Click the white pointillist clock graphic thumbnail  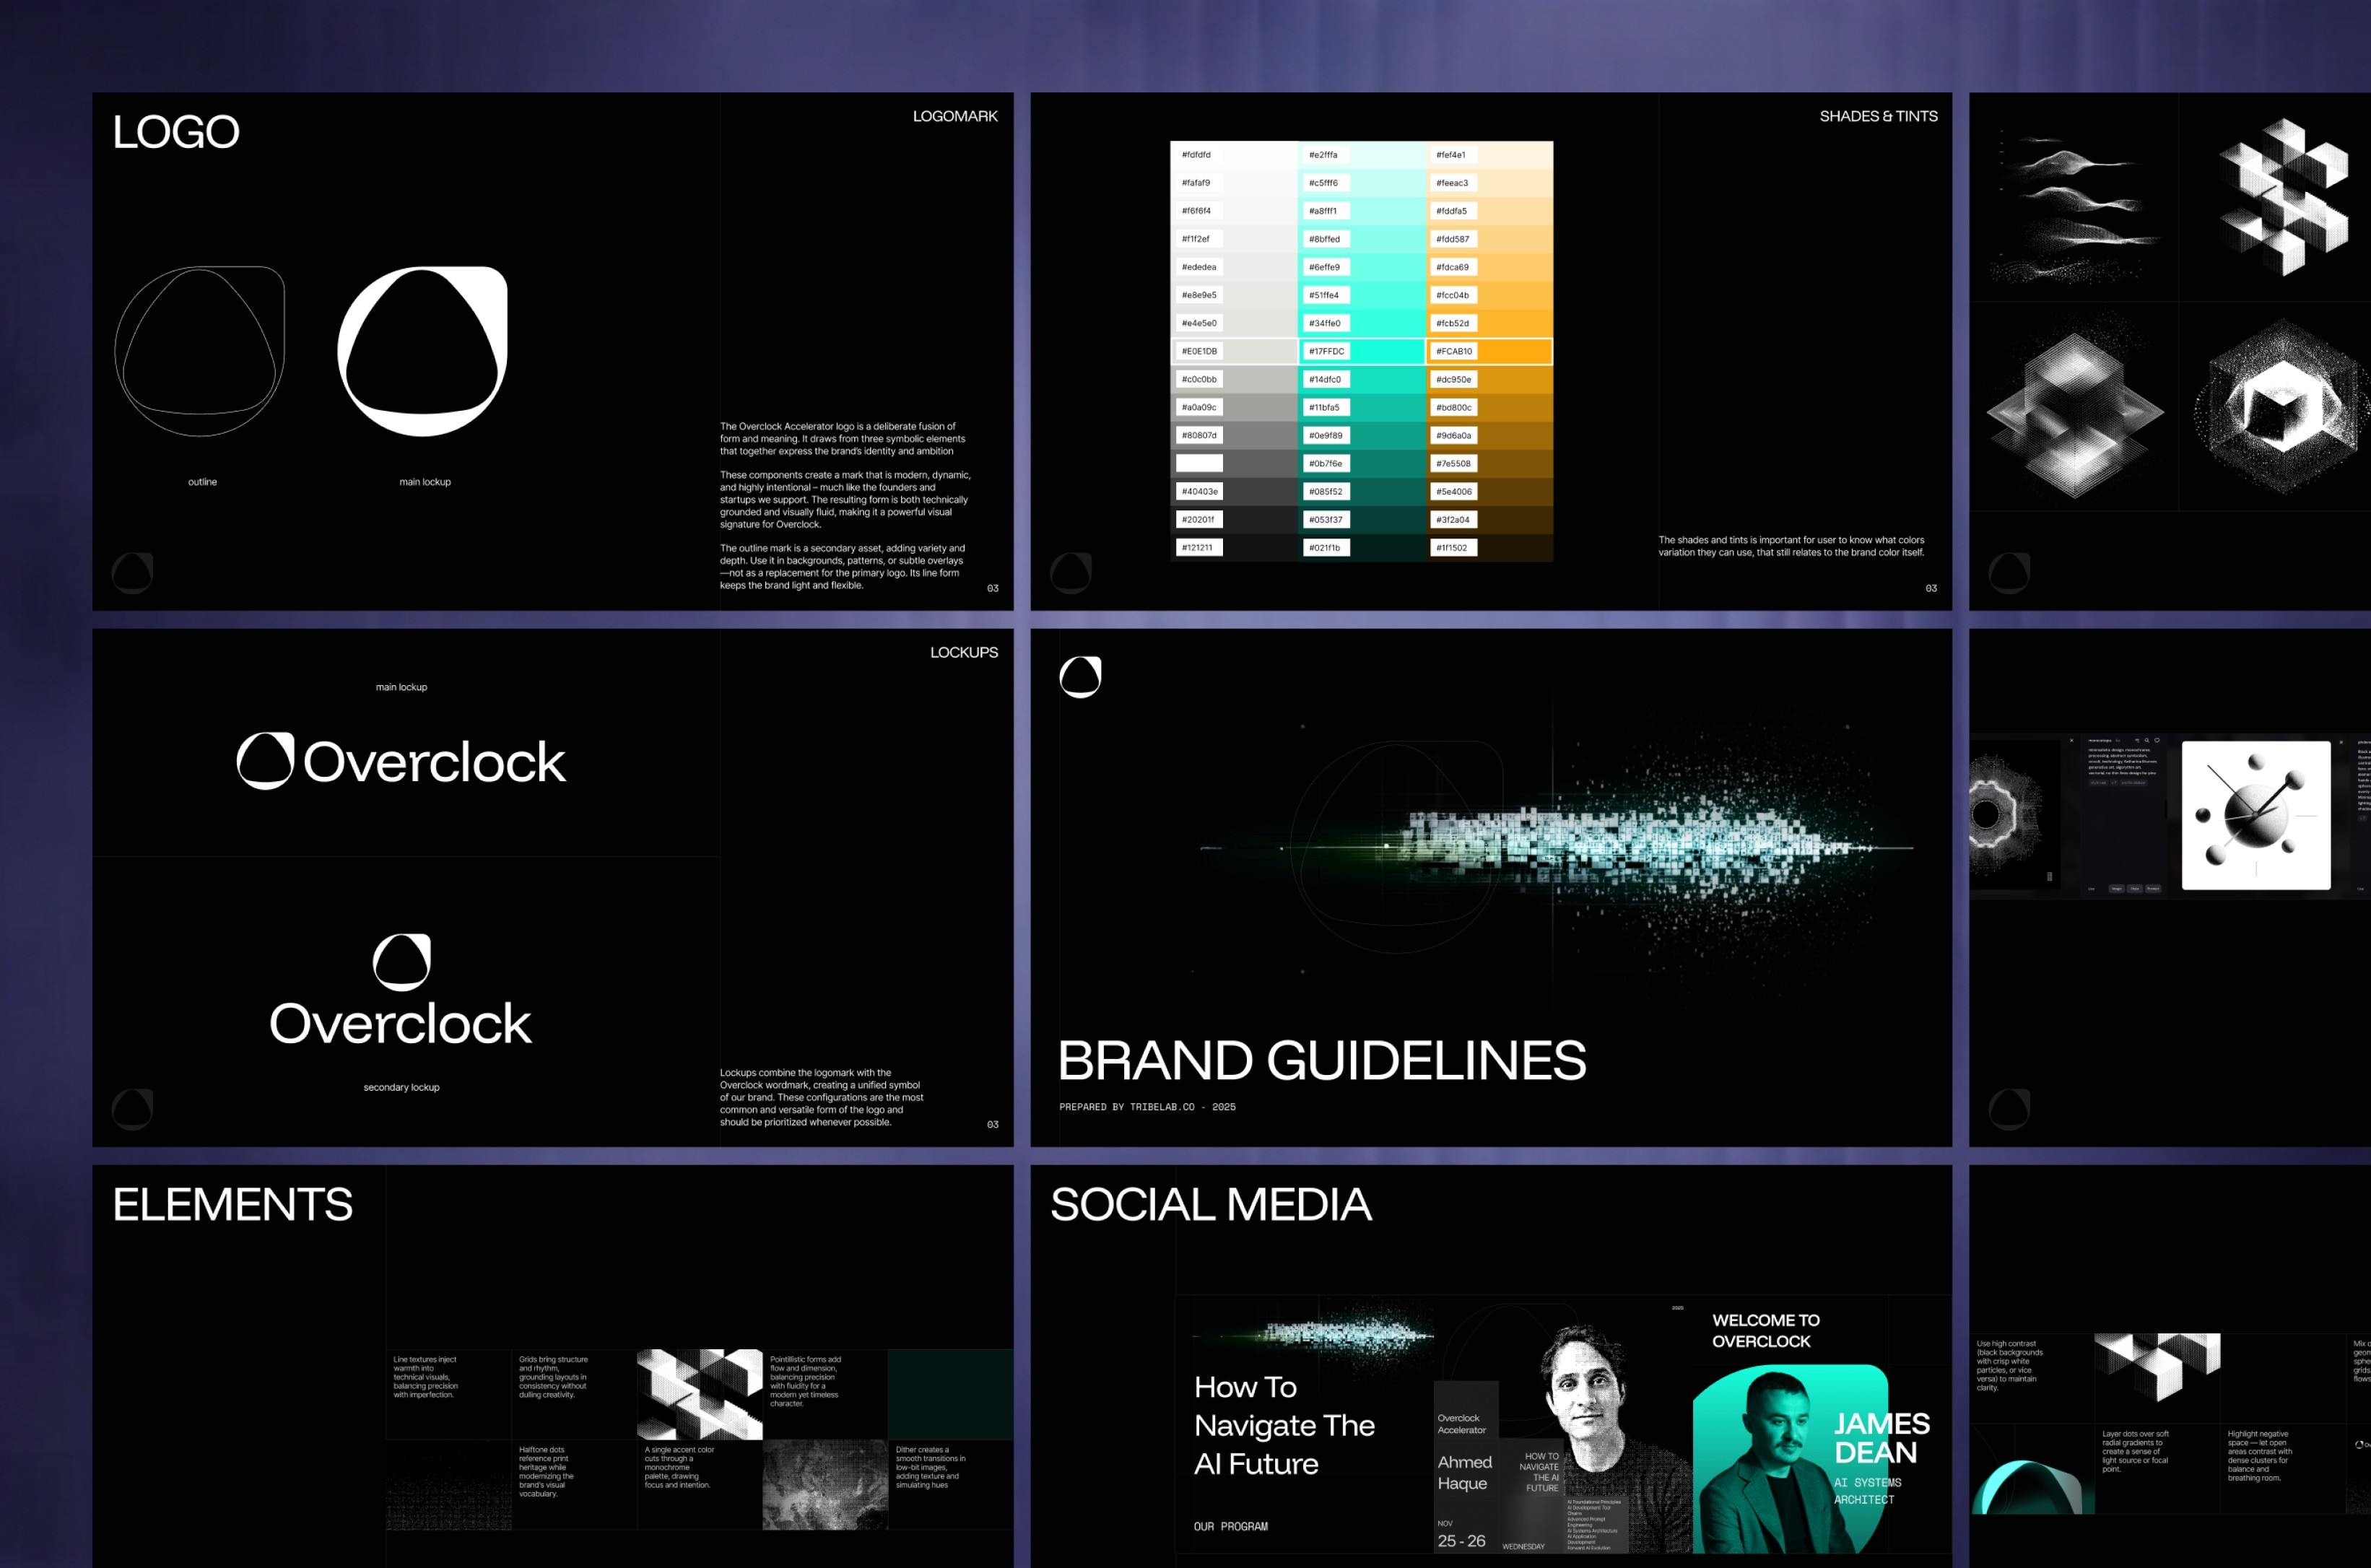point(2255,815)
